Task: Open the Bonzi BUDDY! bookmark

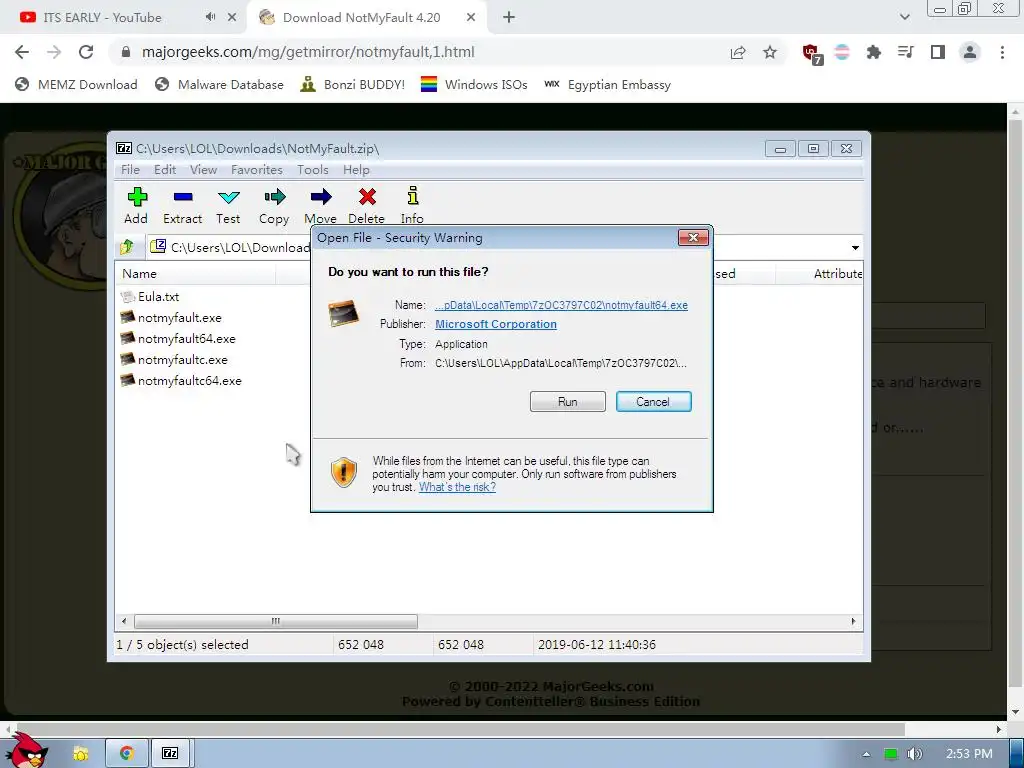Action: (353, 84)
